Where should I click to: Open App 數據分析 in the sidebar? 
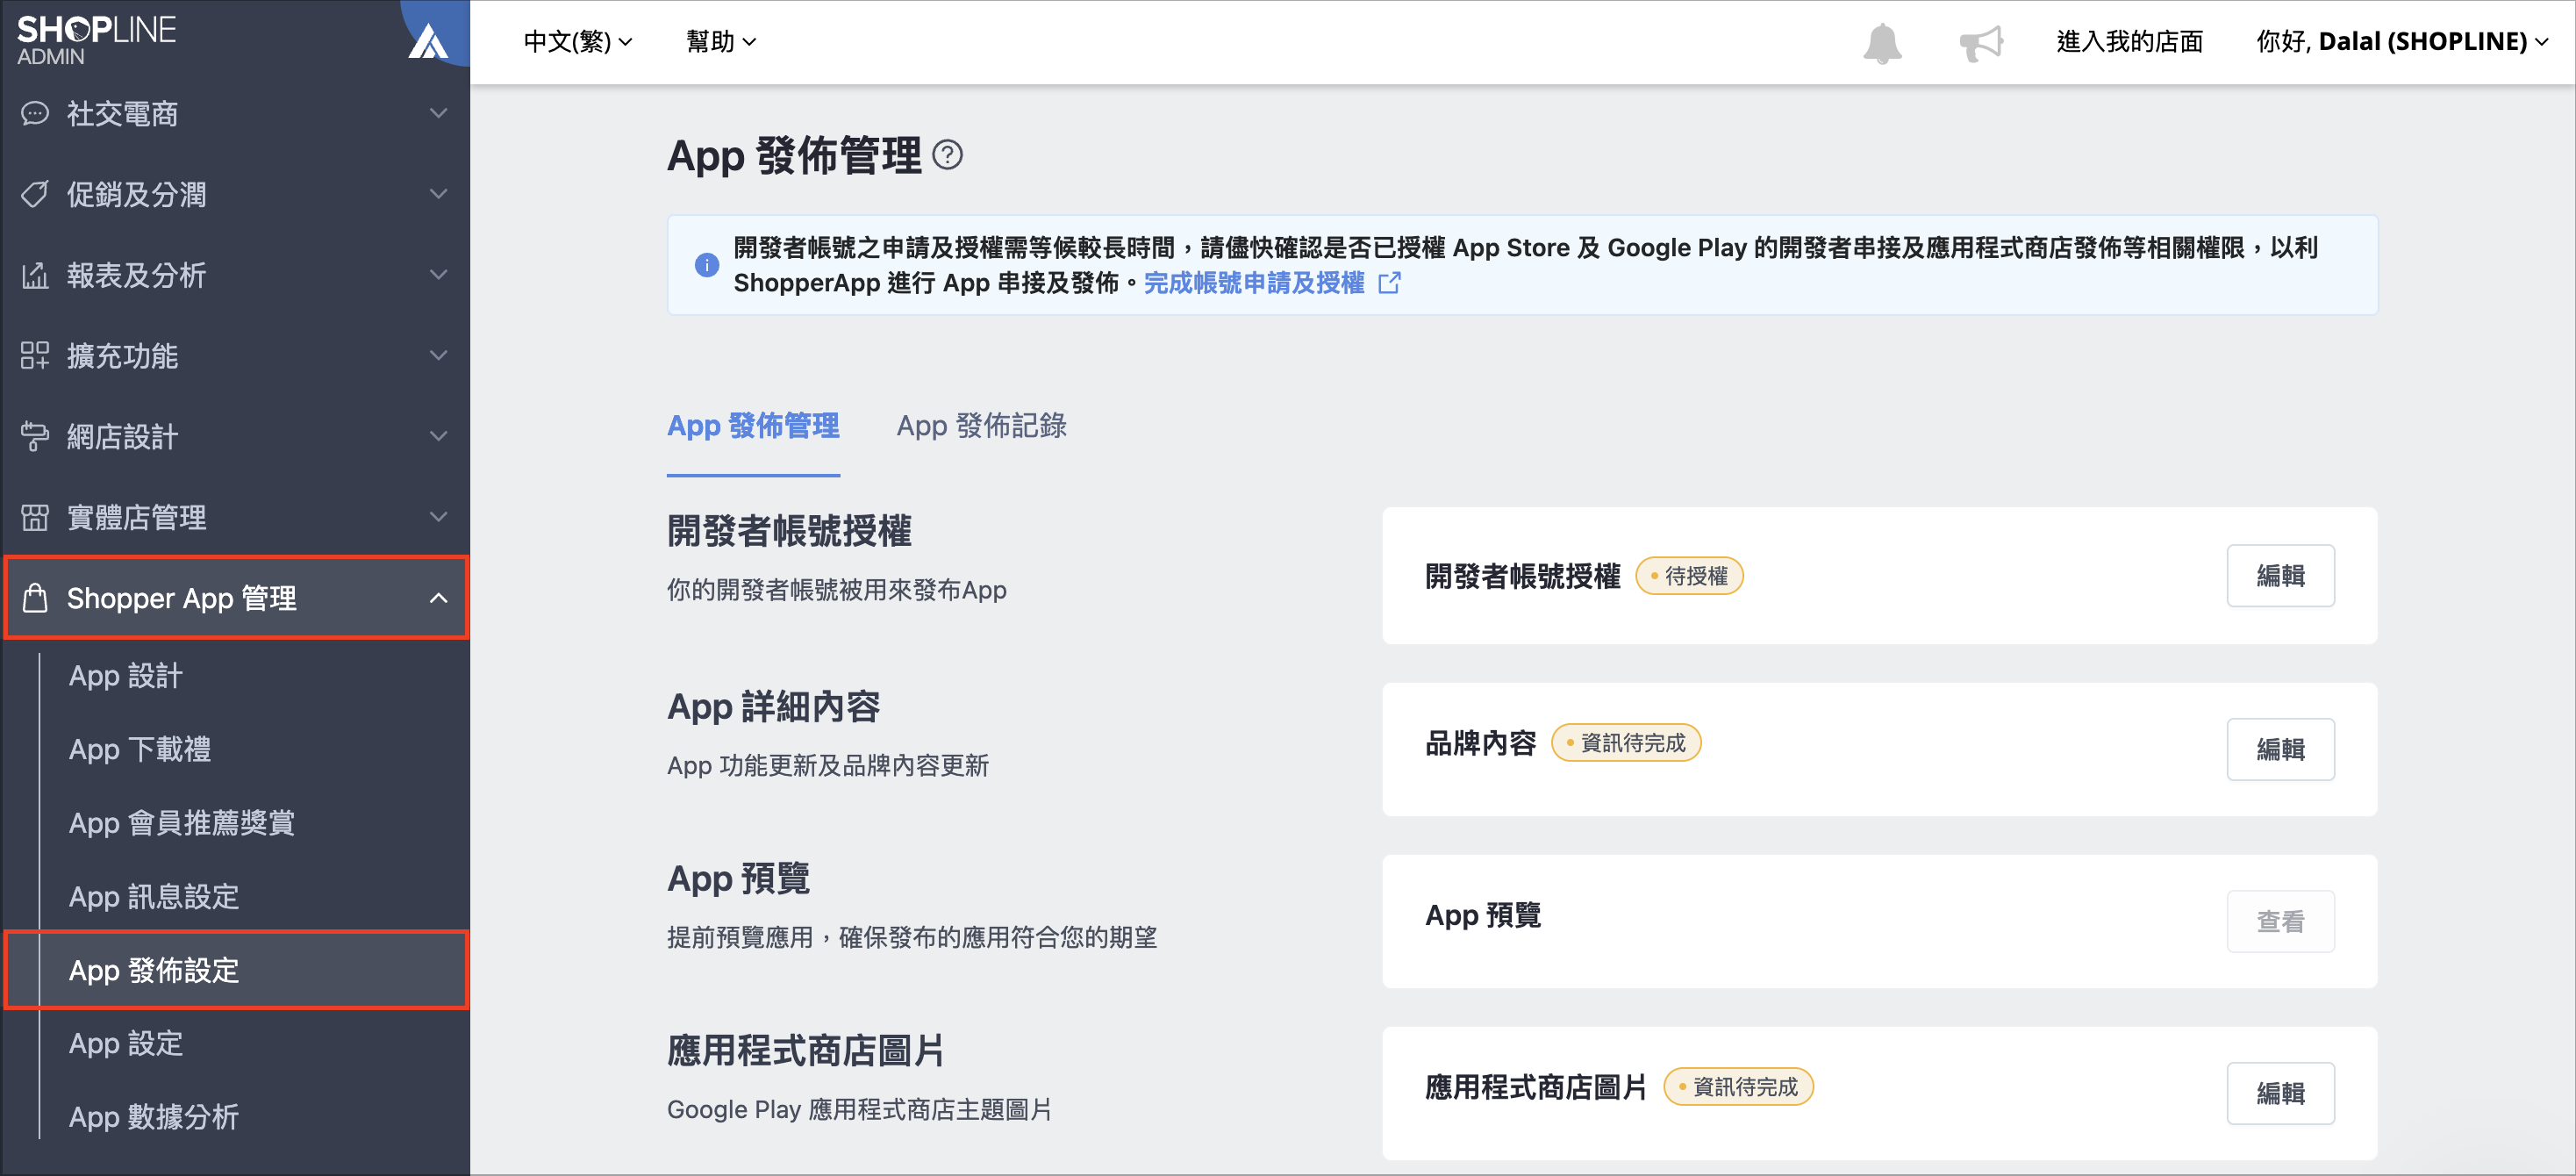(x=153, y=1117)
